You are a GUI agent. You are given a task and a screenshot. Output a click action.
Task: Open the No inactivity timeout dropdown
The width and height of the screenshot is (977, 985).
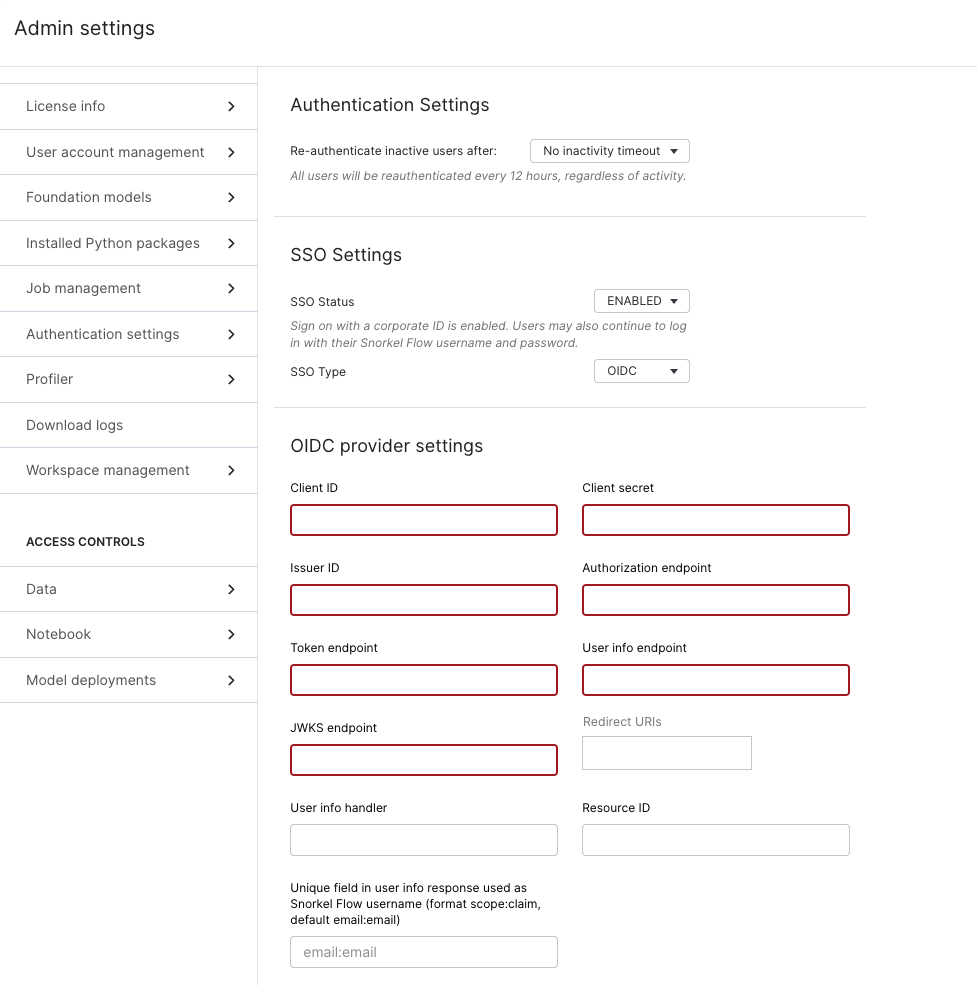point(609,151)
